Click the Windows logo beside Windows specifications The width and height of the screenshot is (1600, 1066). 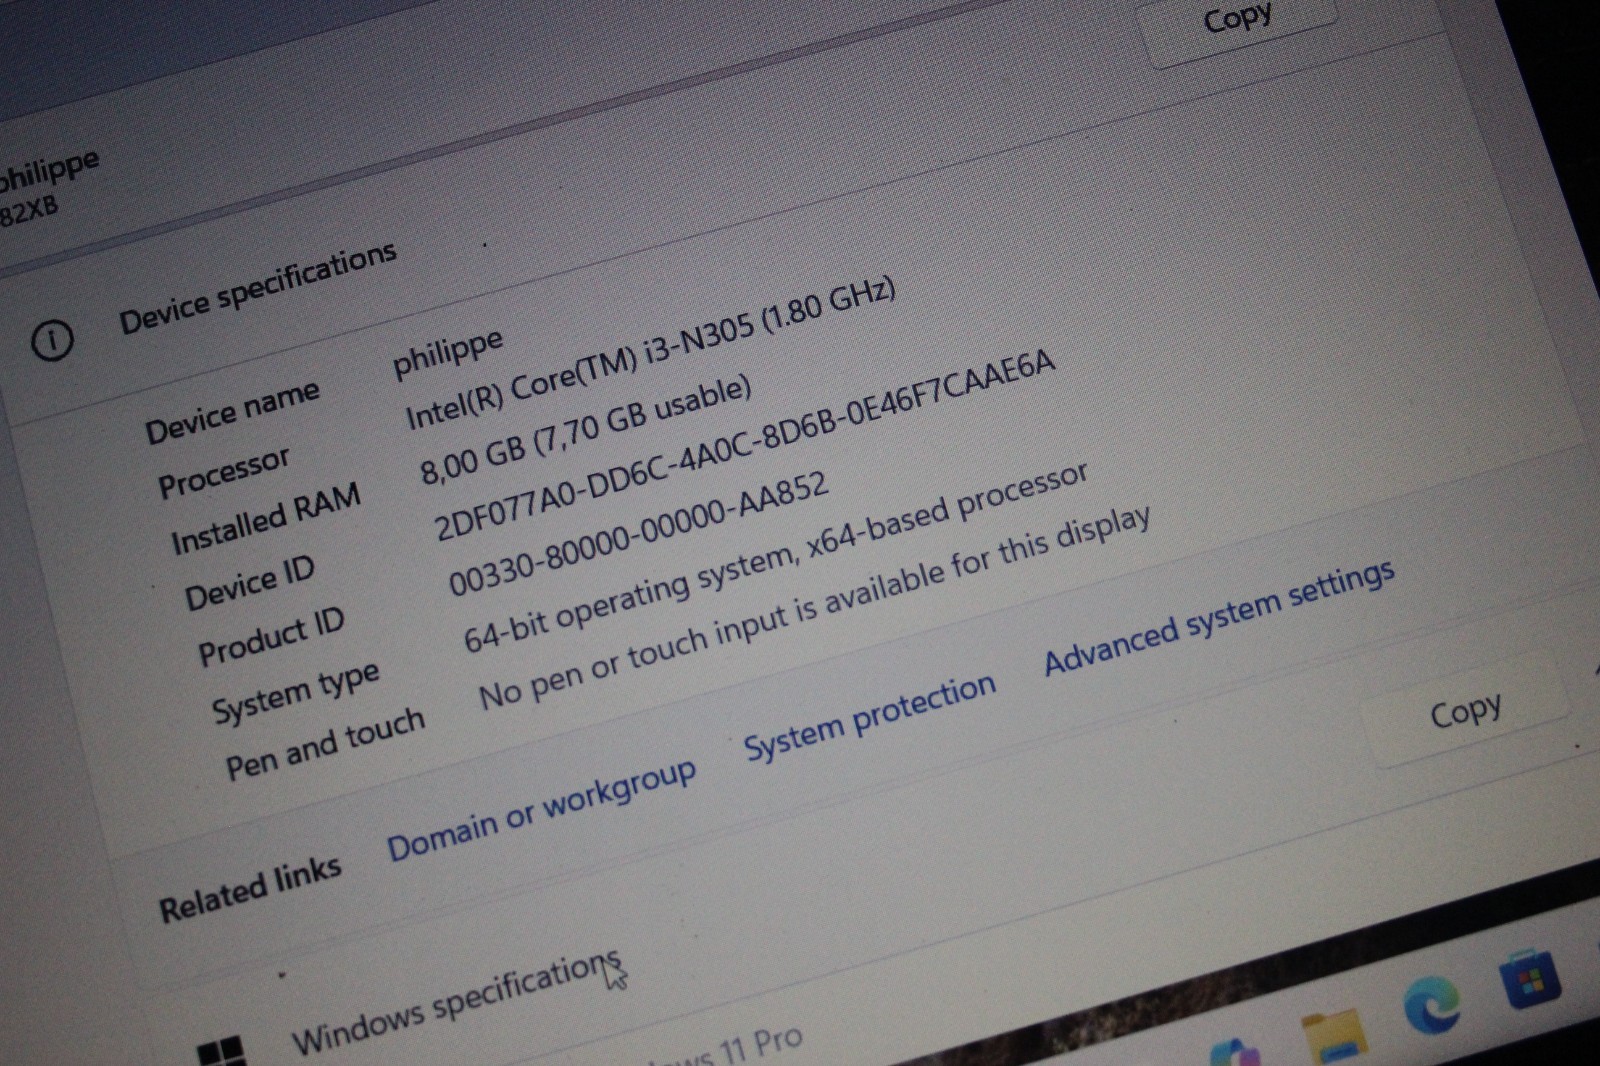(x=222, y=1052)
